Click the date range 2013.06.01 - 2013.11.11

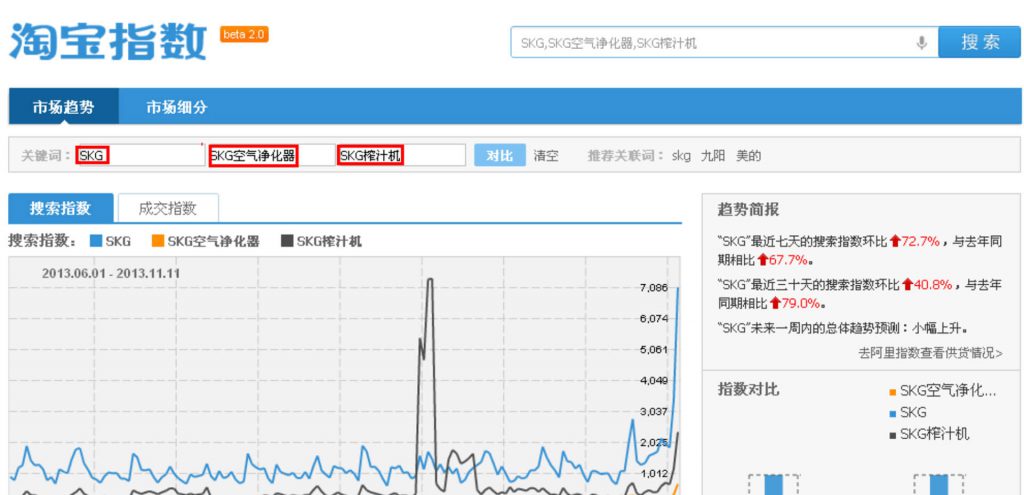[x=110, y=273]
